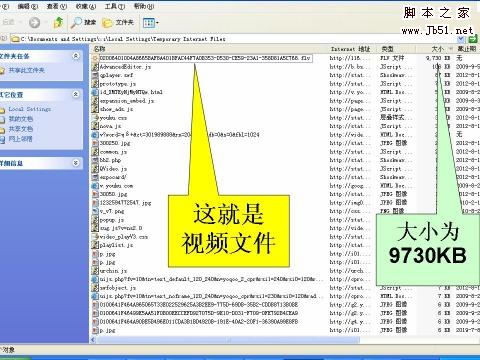The image size is (480, 360).
Task: Click the expboard/ file icon
Action: pyautogui.click(x=95, y=177)
